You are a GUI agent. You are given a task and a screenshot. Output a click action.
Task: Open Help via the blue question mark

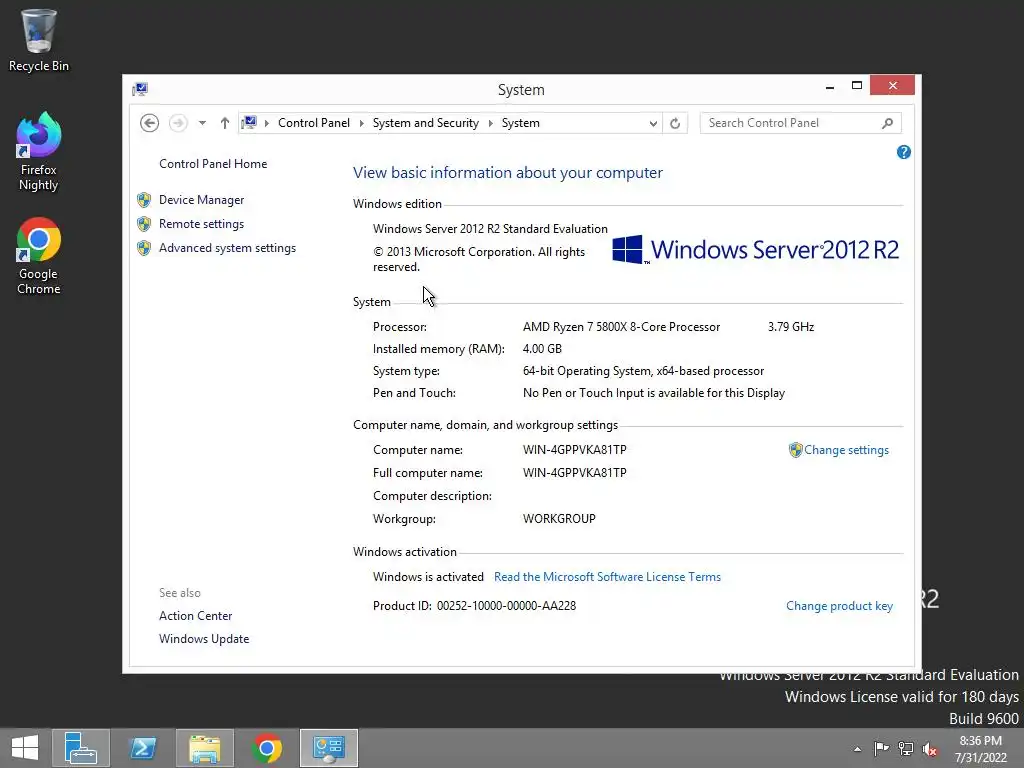pos(904,152)
